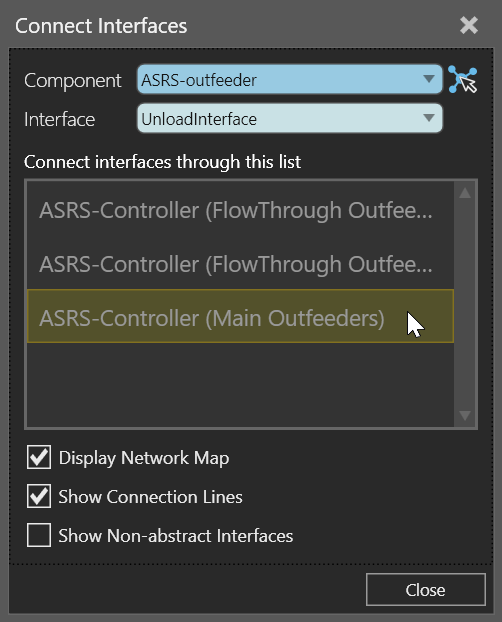Uncheck the Display Network Map checkbox
Screen dimensions: 502x622
(39, 457)
